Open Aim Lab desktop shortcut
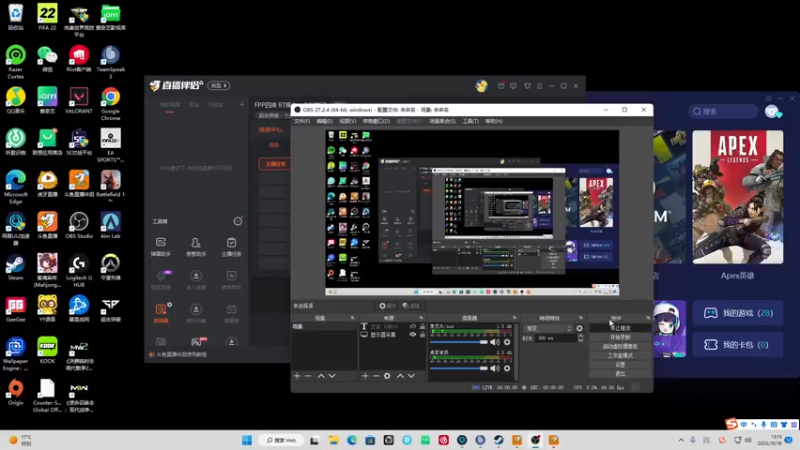 pos(111,226)
